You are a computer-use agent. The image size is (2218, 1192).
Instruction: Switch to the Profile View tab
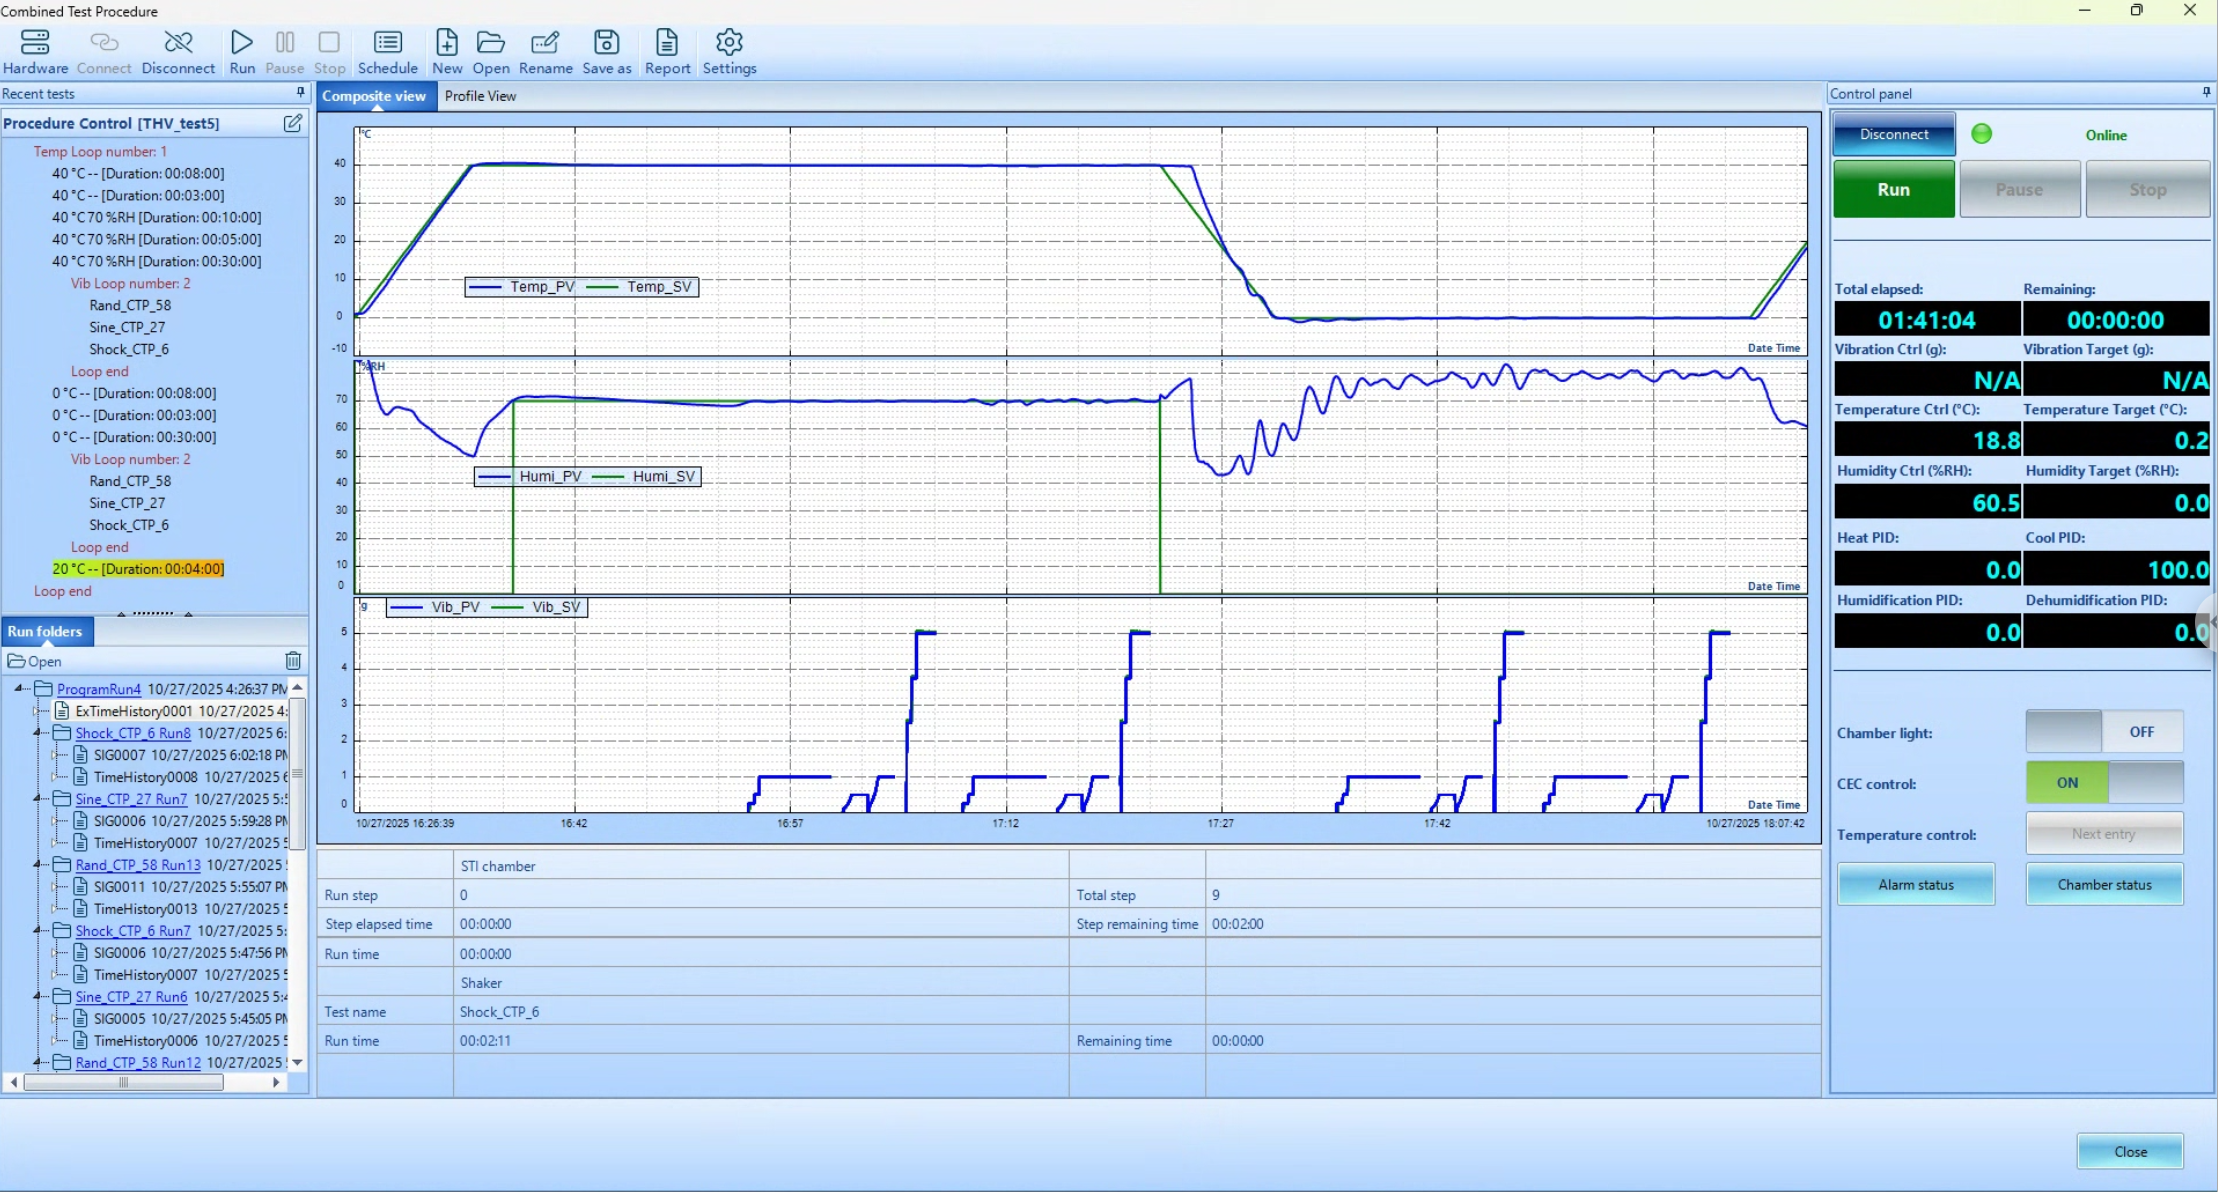(480, 96)
